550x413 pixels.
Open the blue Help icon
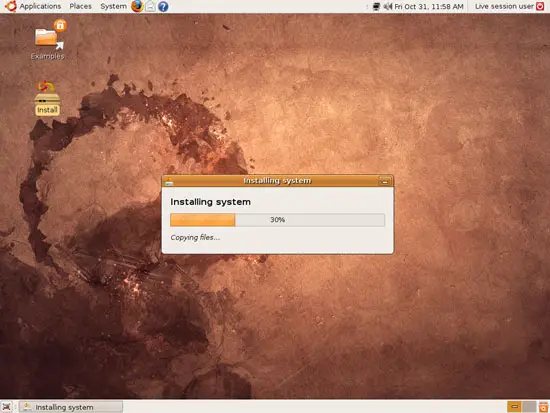163,6
